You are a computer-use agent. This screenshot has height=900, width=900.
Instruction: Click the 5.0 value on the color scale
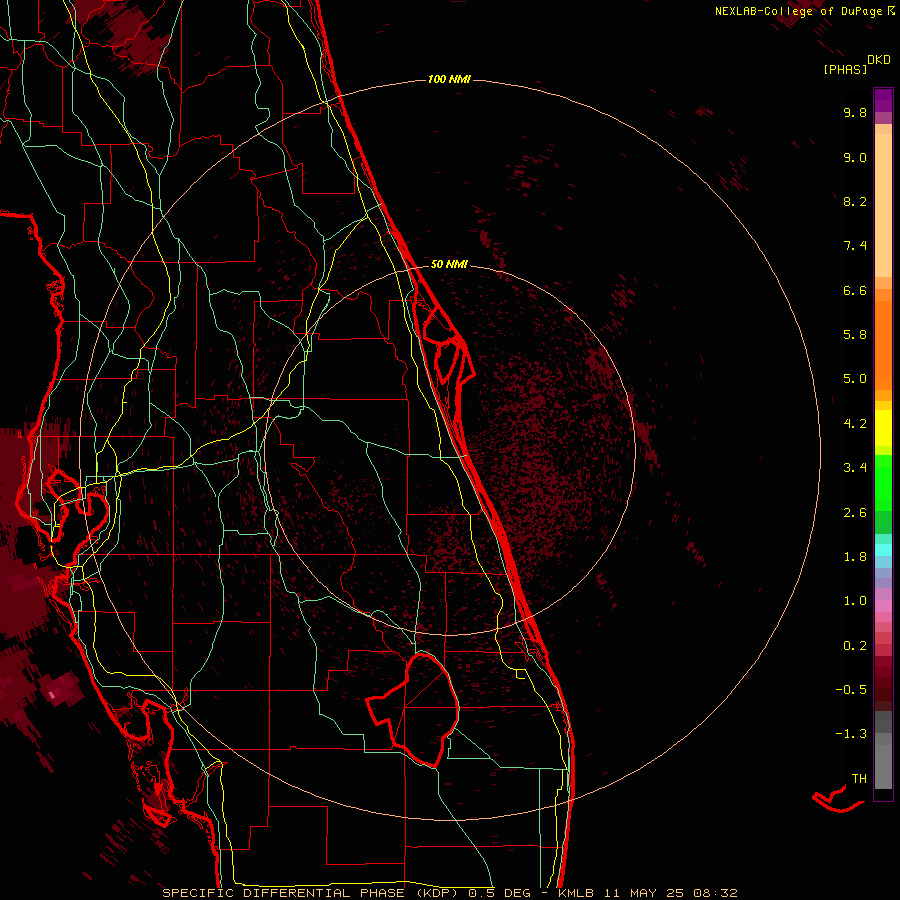pyautogui.click(x=855, y=379)
